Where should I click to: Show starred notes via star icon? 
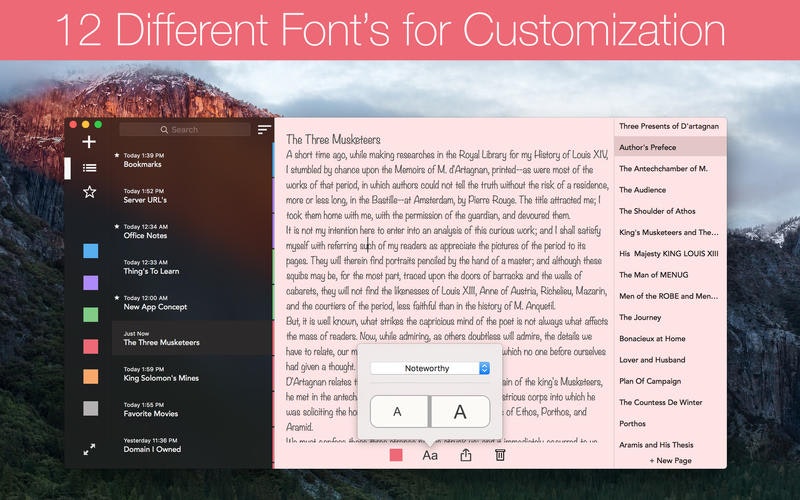89,192
